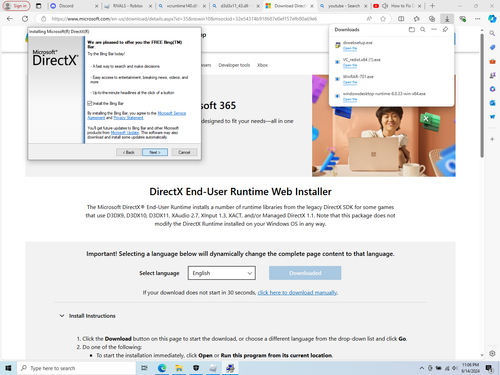Open file link for windowsdesktop-runtime exe
This screenshot has width=500, height=375.
[350, 99]
